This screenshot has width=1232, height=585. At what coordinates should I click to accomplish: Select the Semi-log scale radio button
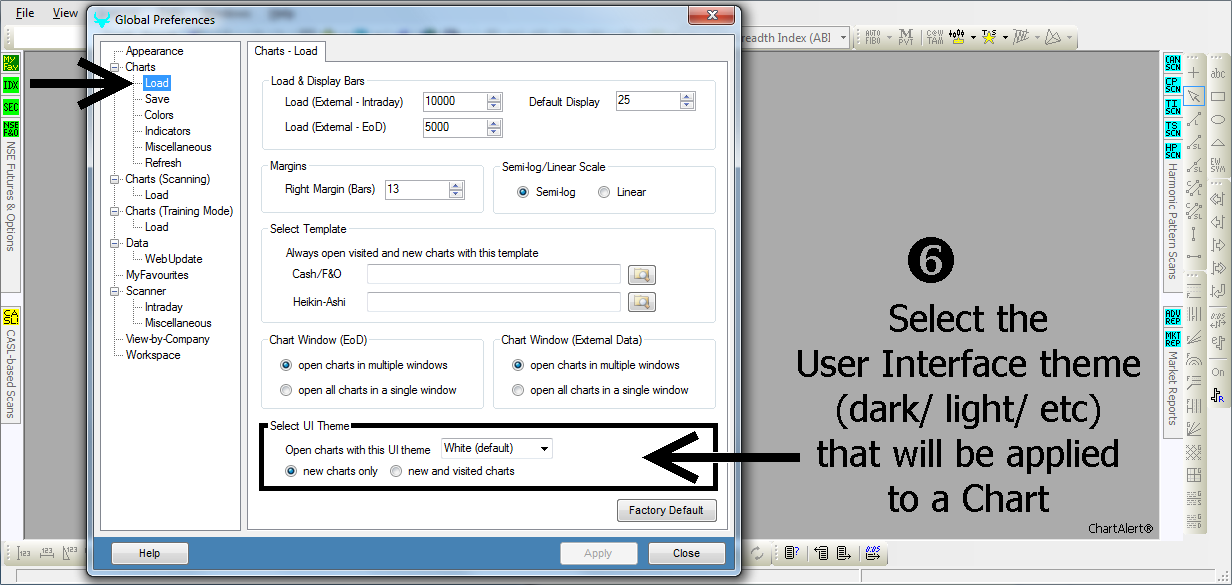click(523, 192)
